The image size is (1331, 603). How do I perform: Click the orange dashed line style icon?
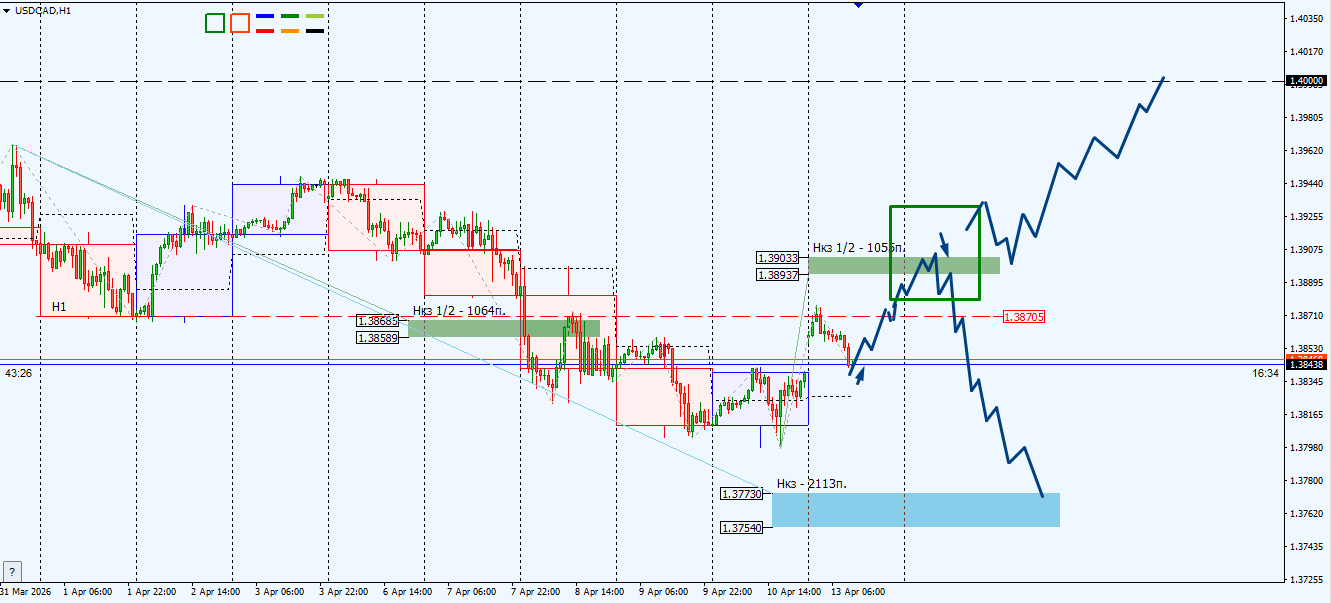point(290,31)
